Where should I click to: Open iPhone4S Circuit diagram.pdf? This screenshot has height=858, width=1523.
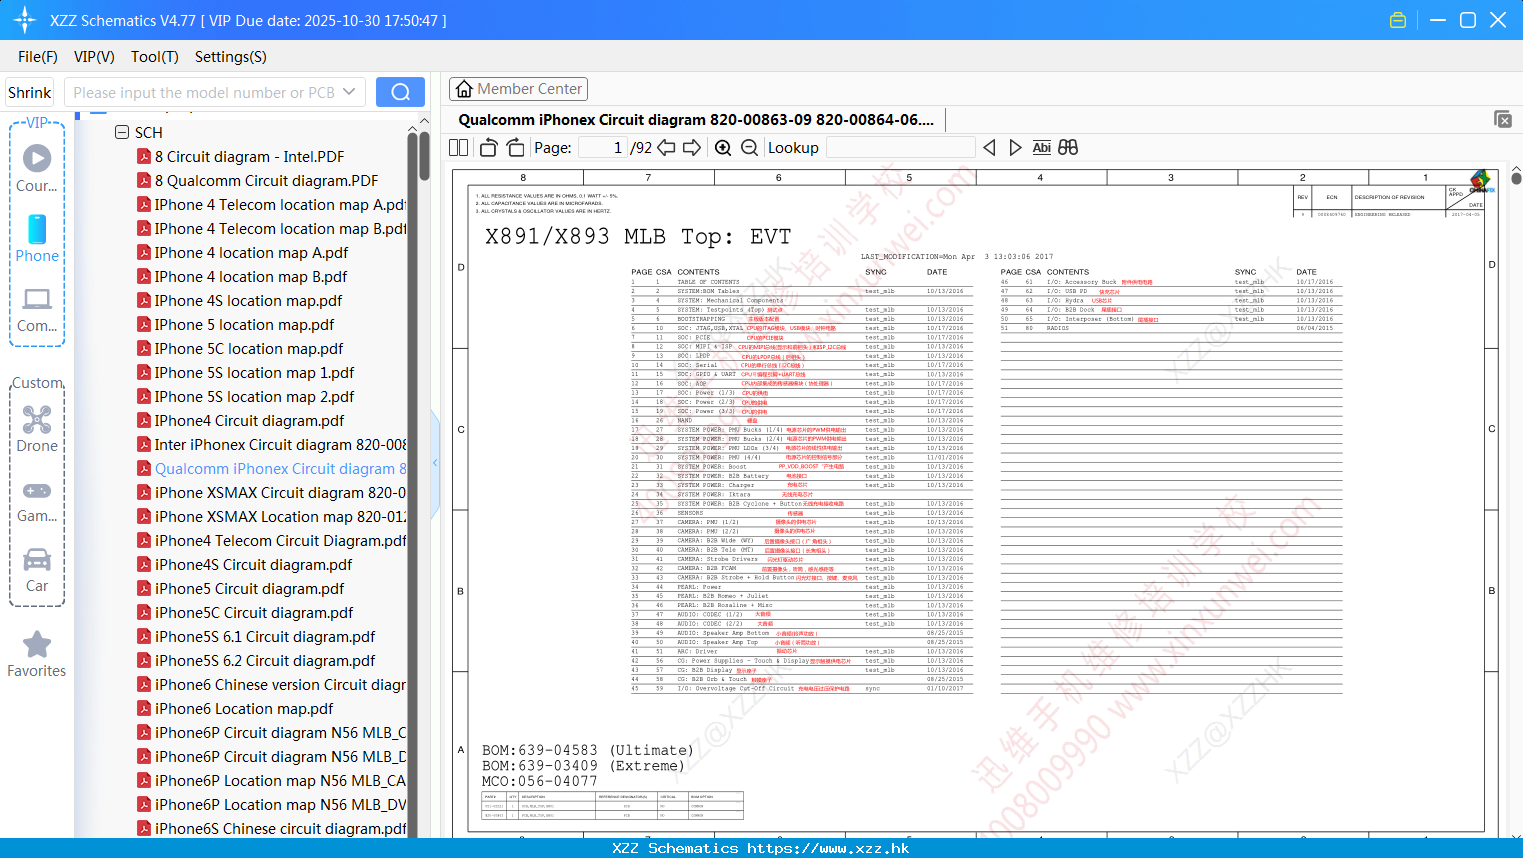click(x=253, y=564)
